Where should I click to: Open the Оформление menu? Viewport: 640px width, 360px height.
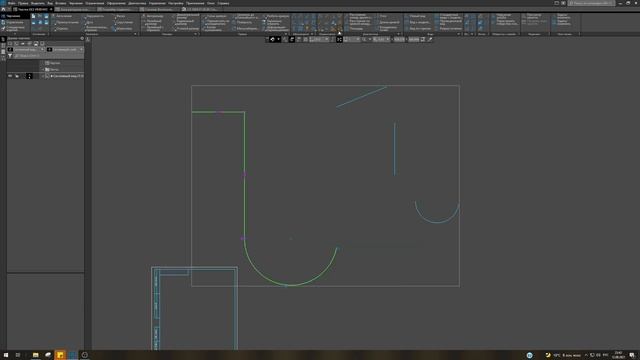click(x=116, y=3)
